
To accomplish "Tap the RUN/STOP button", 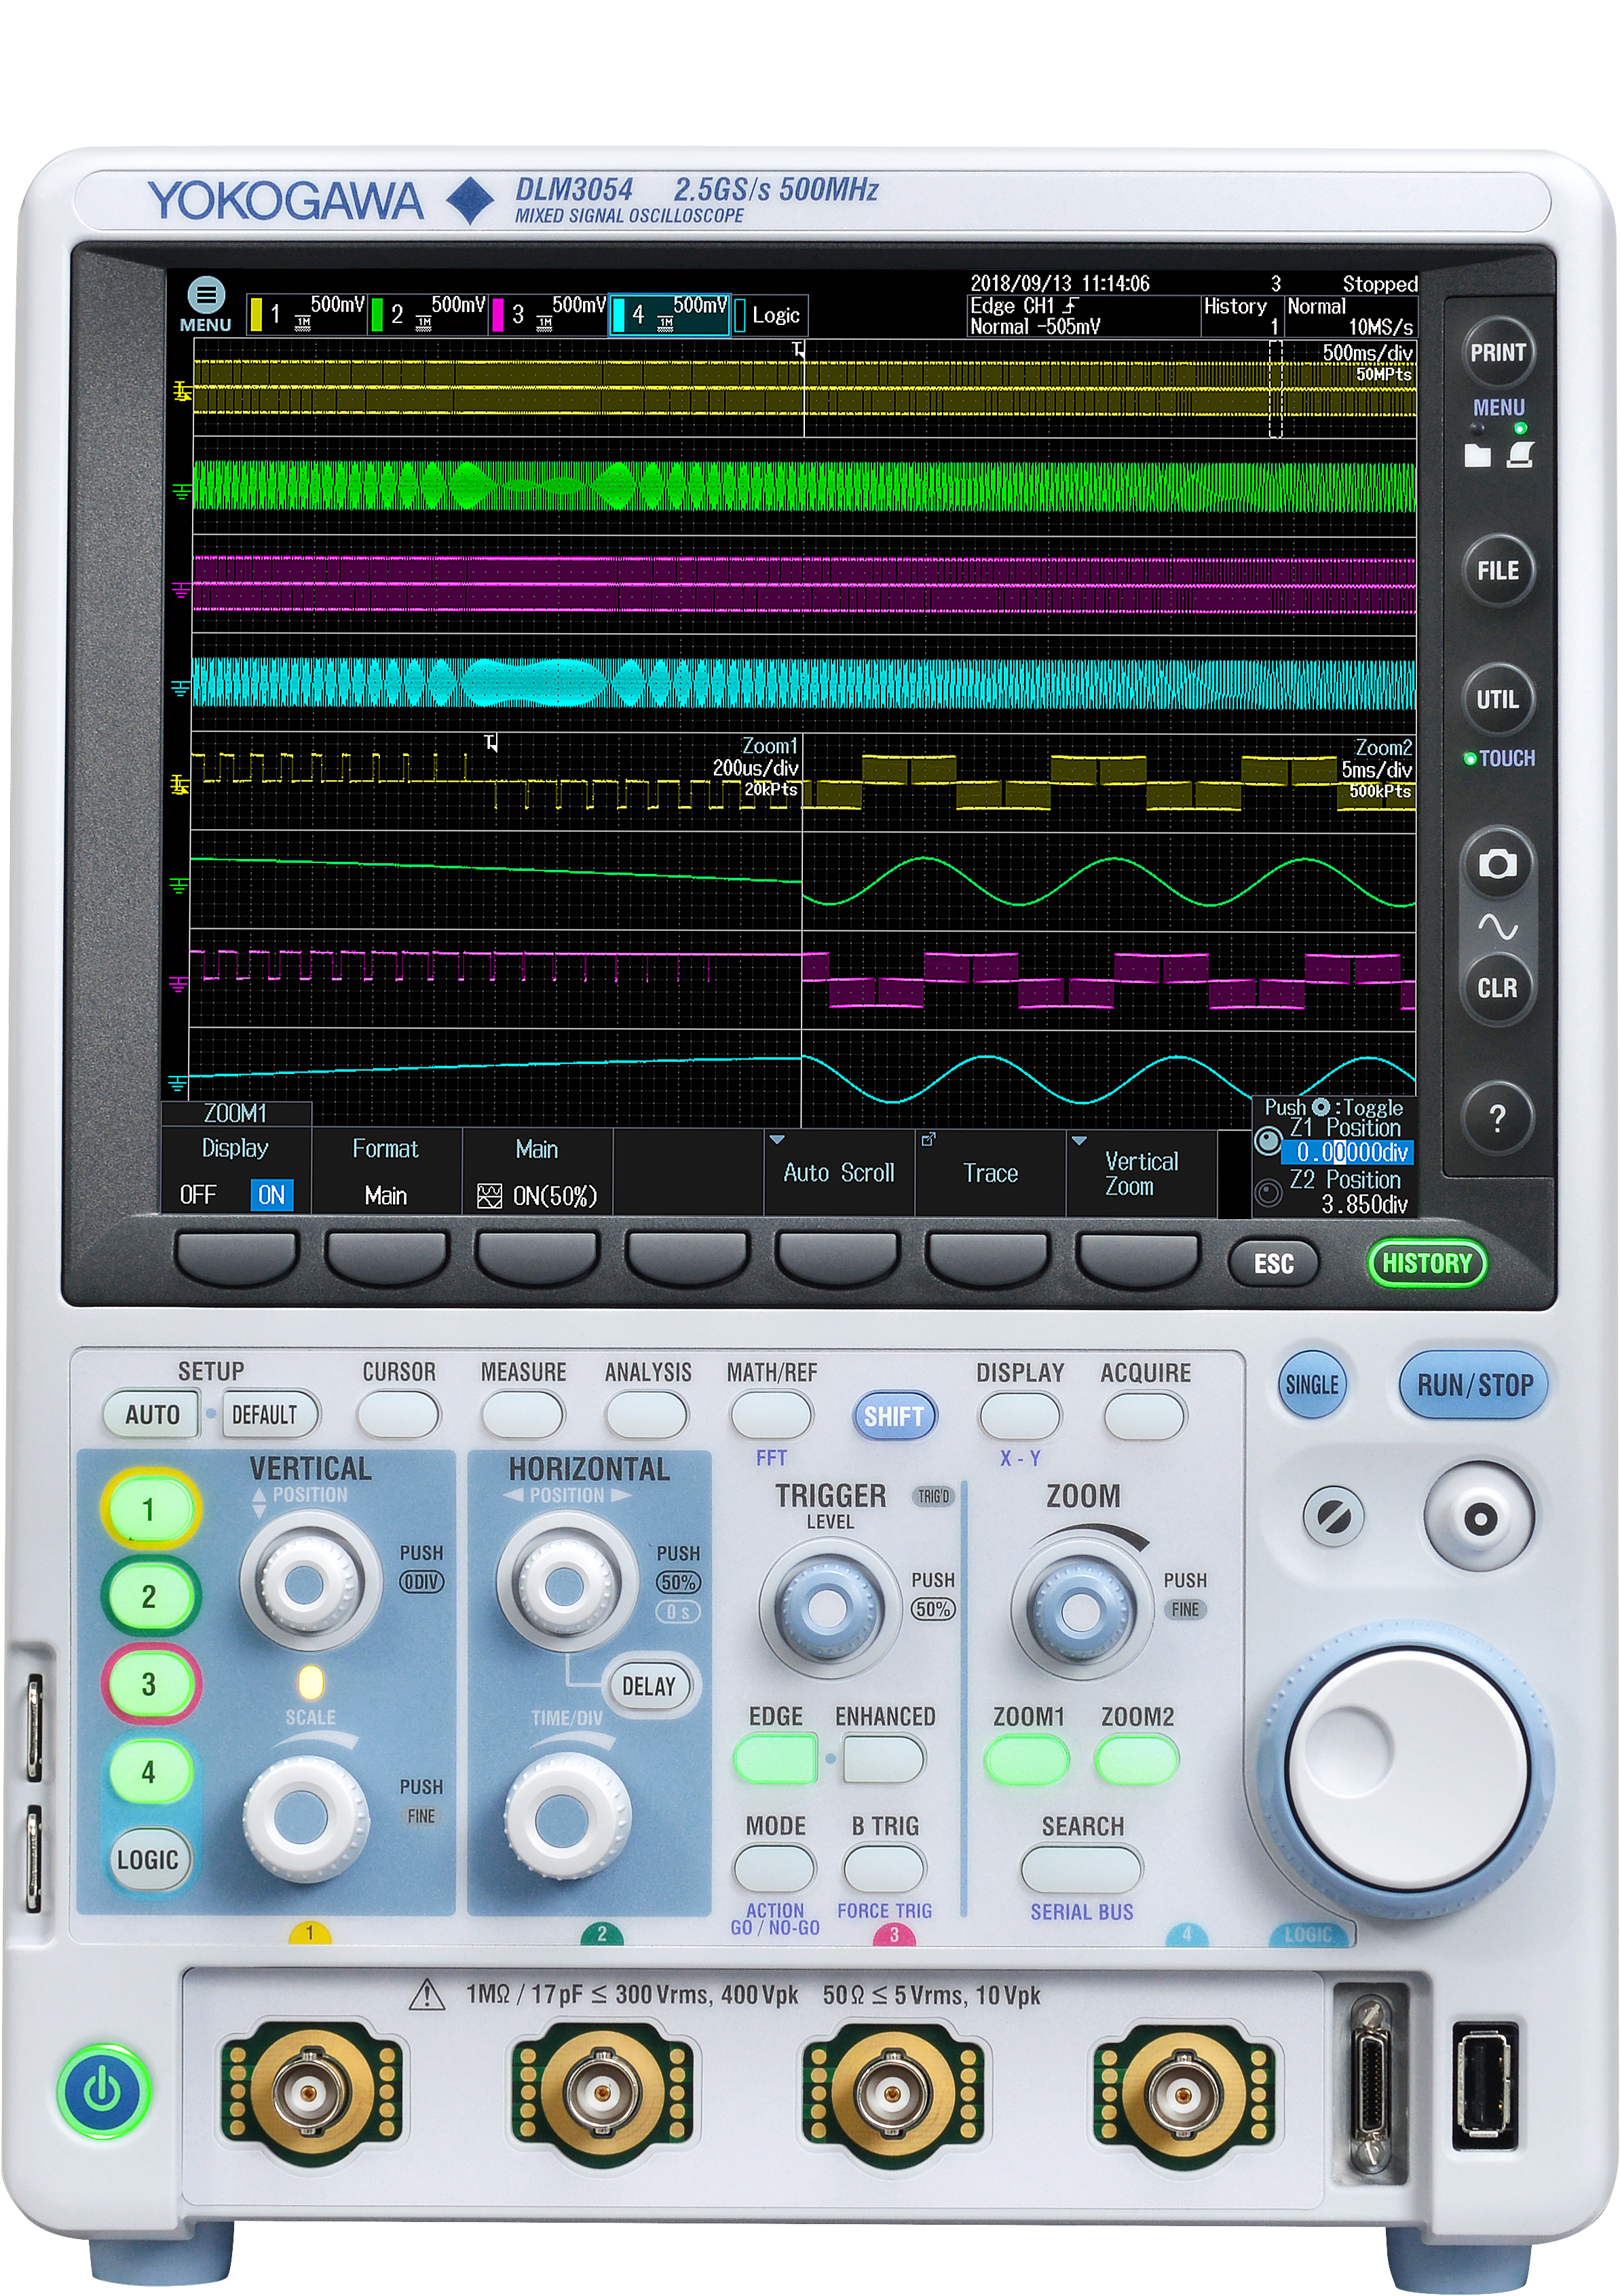I will pos(1475,1385).
